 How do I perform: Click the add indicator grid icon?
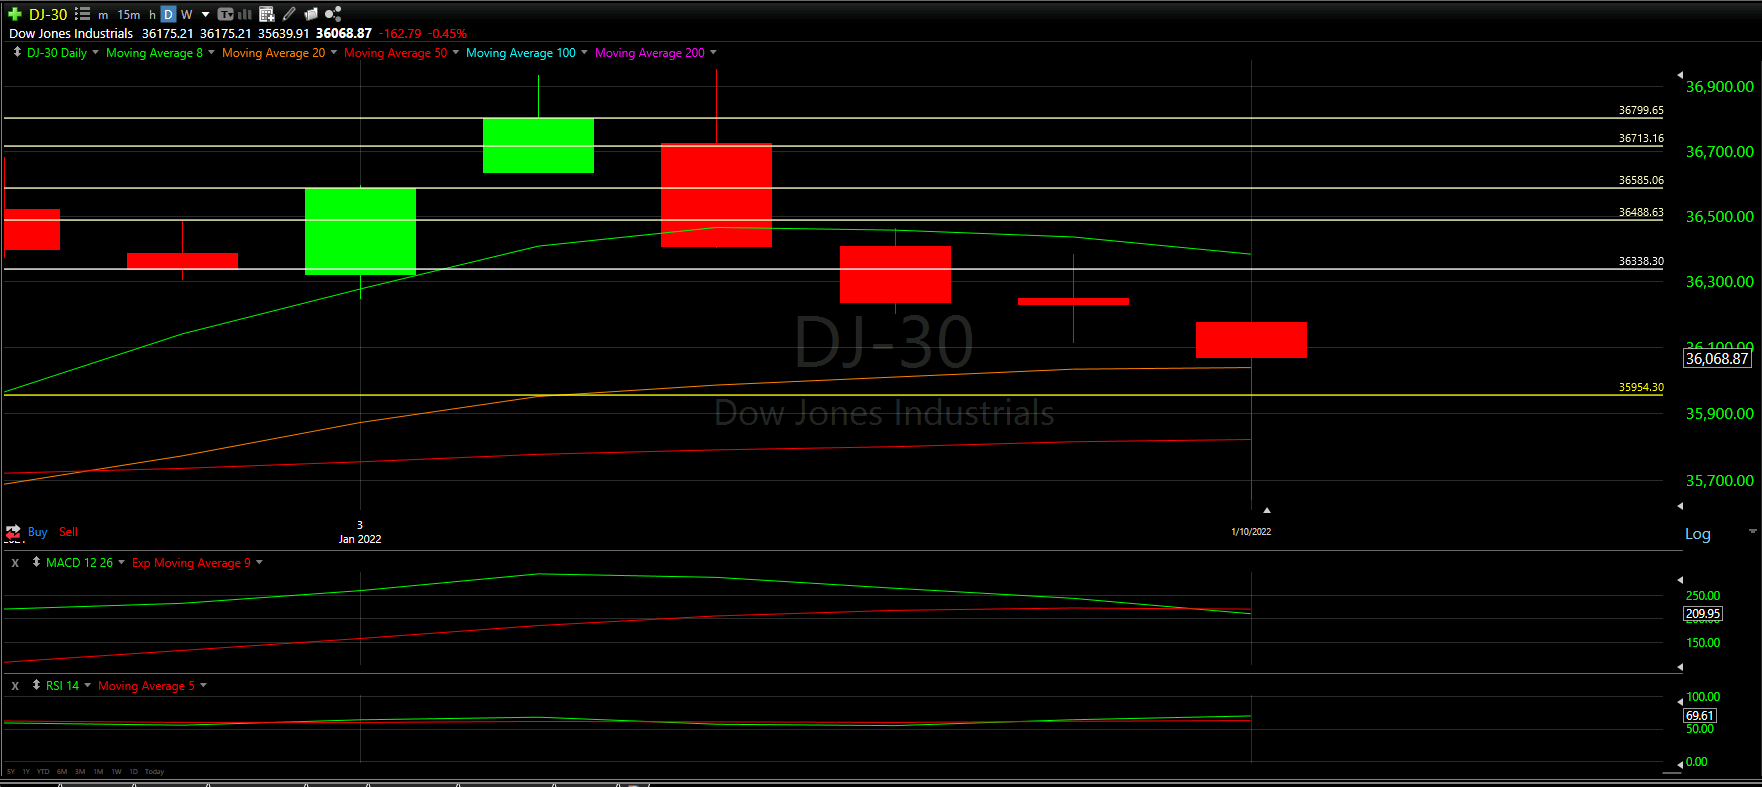(x=266, y=14)
